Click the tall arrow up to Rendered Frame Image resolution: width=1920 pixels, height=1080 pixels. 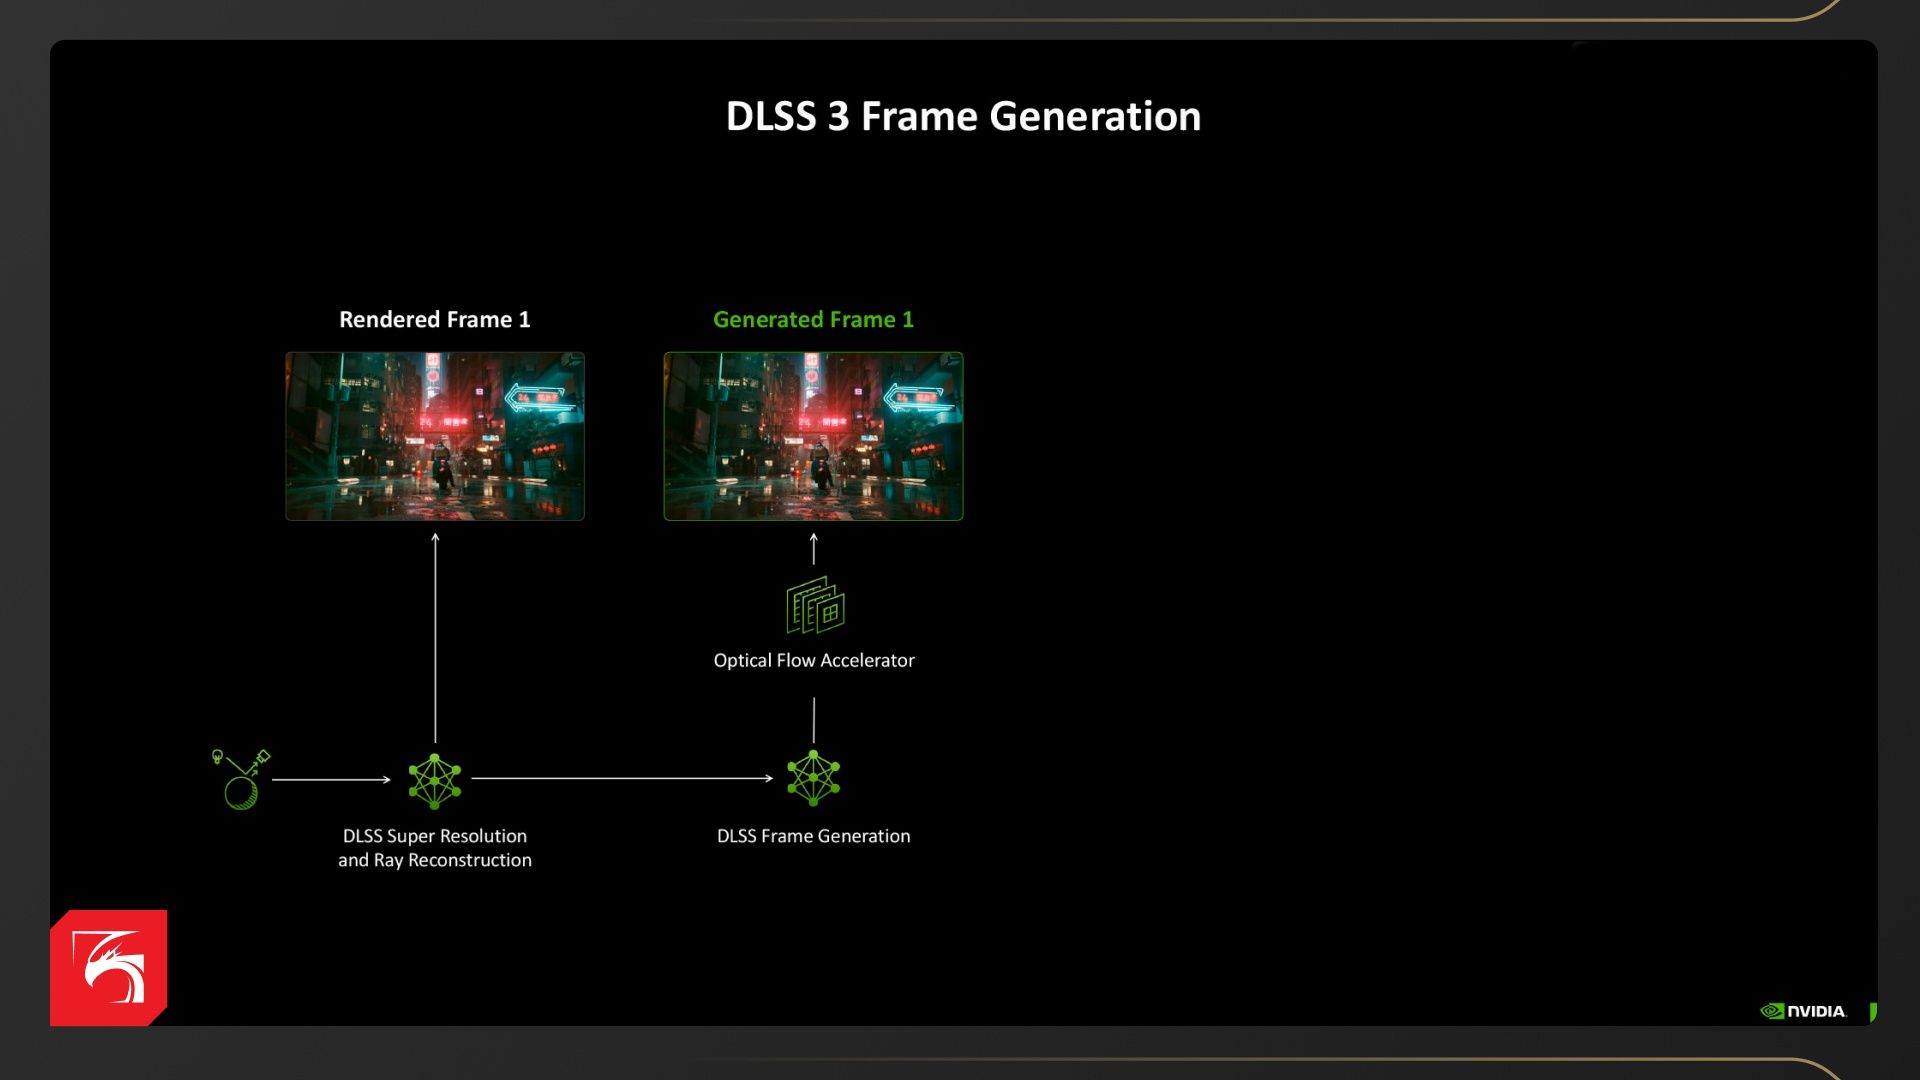435,640
